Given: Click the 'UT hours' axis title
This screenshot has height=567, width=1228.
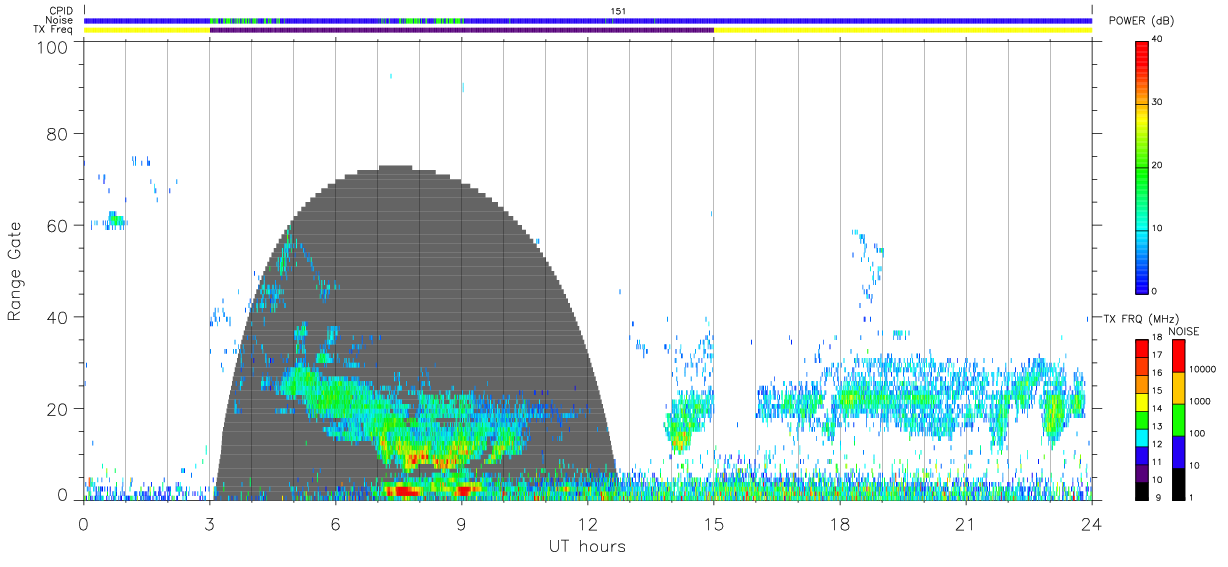Looking at the screenshot, I should [x=587, y=546].
